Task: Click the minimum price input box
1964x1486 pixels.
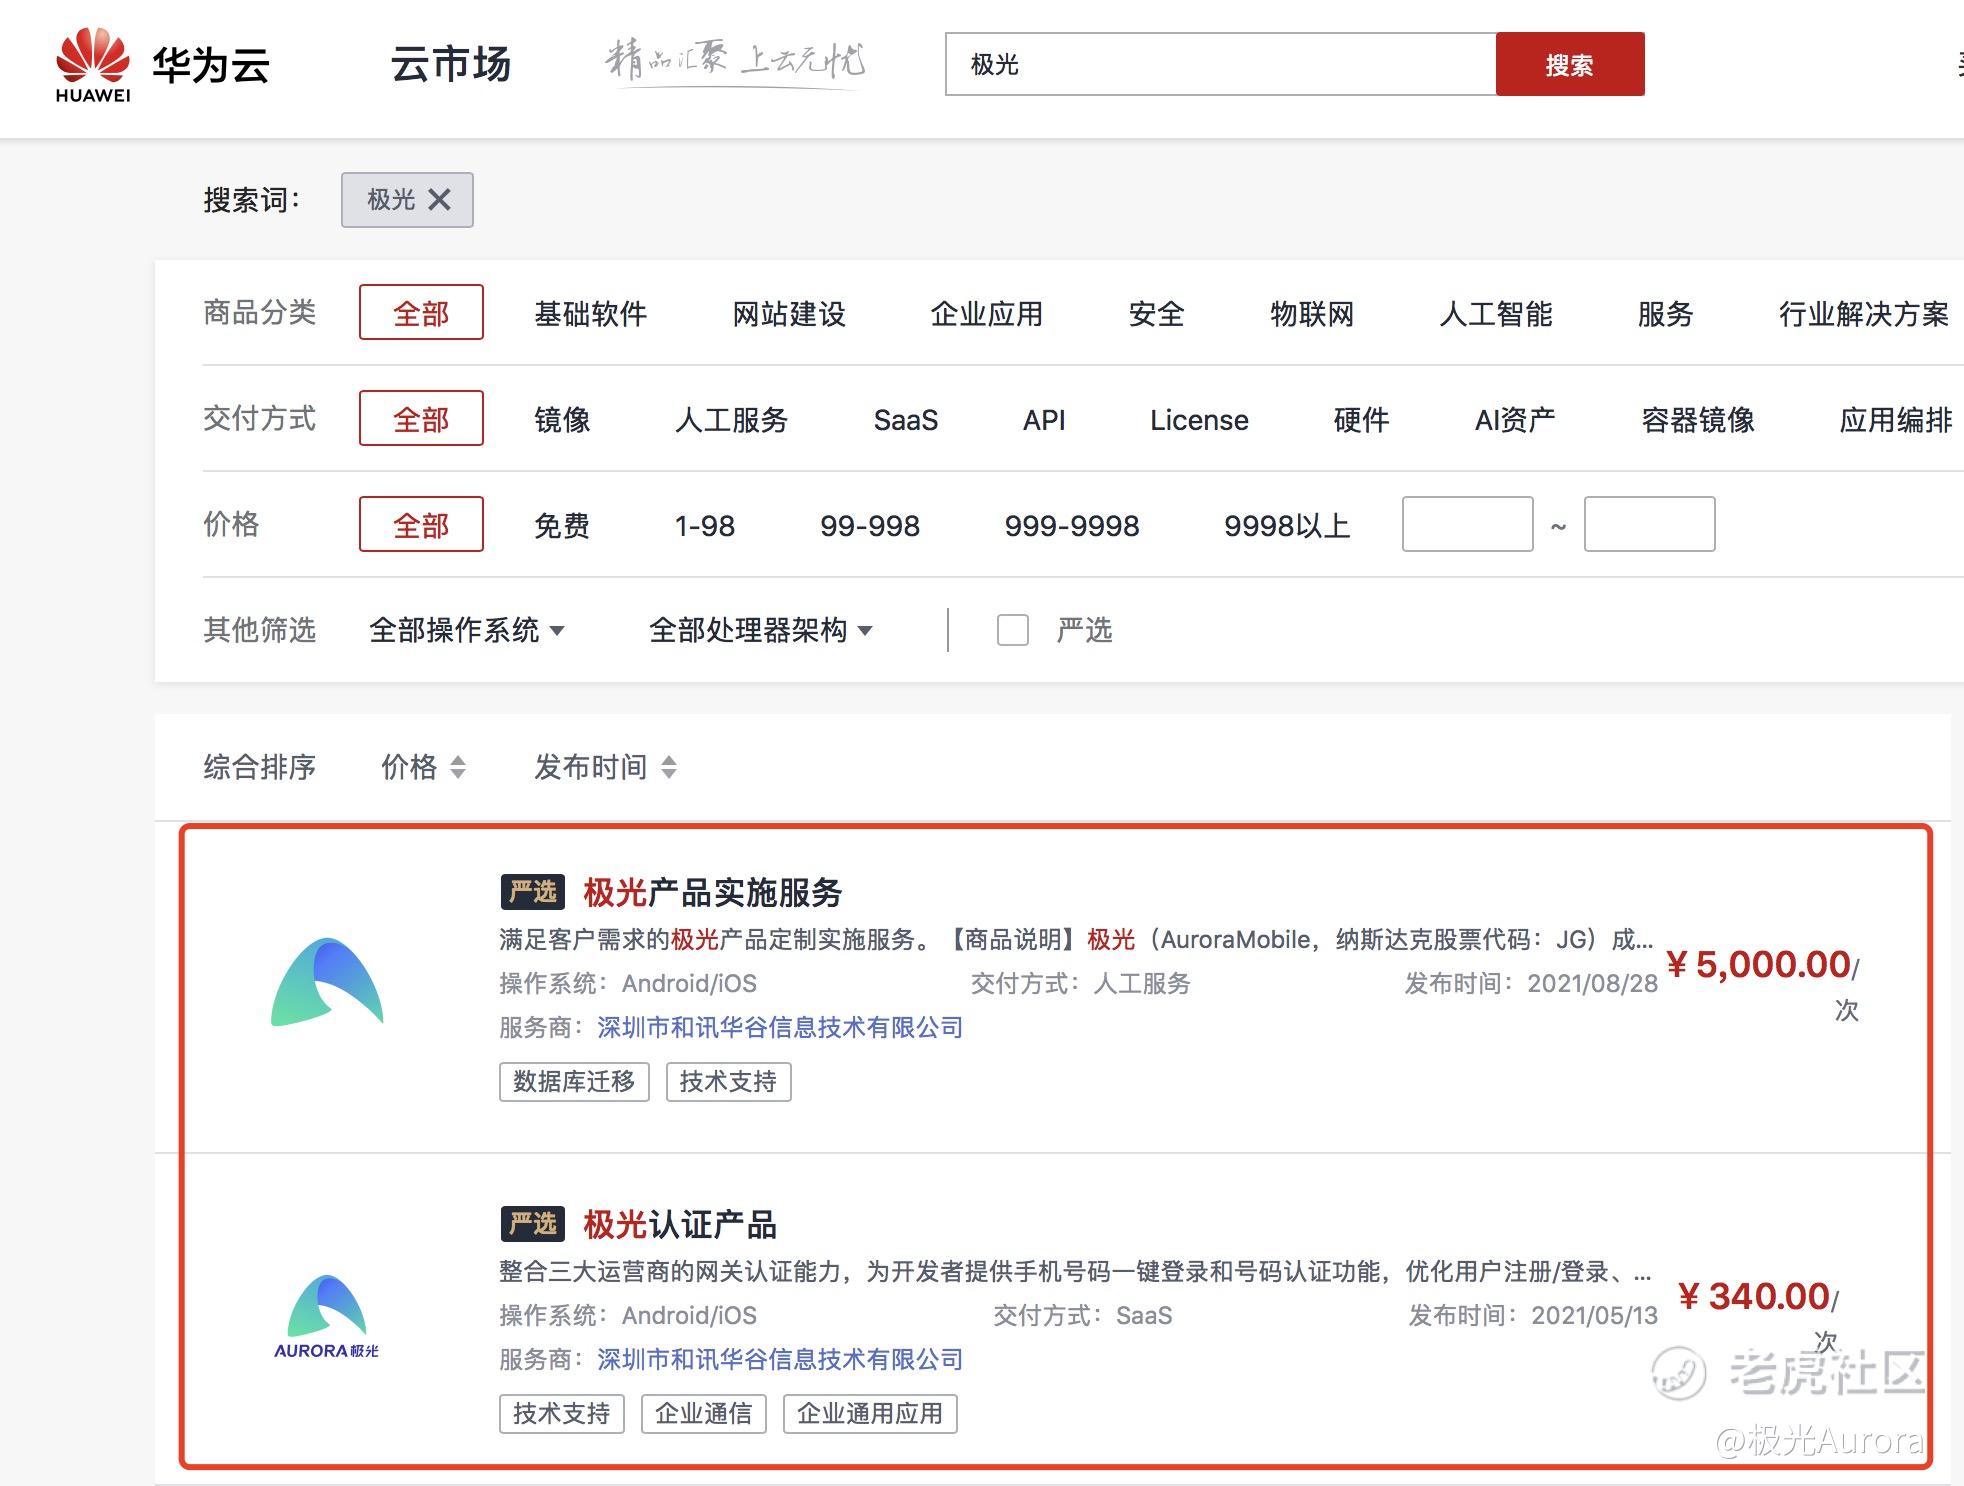Action: [x=1466, y=524]
